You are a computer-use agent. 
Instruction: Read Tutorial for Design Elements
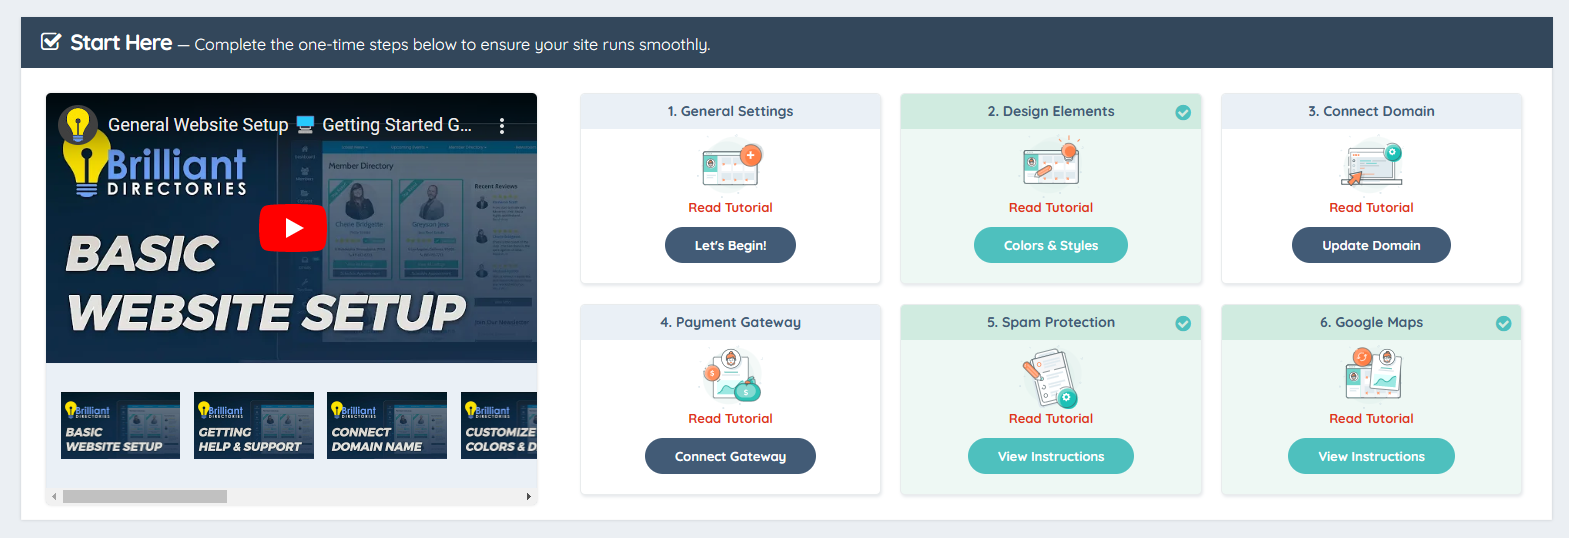point(1051,207)
